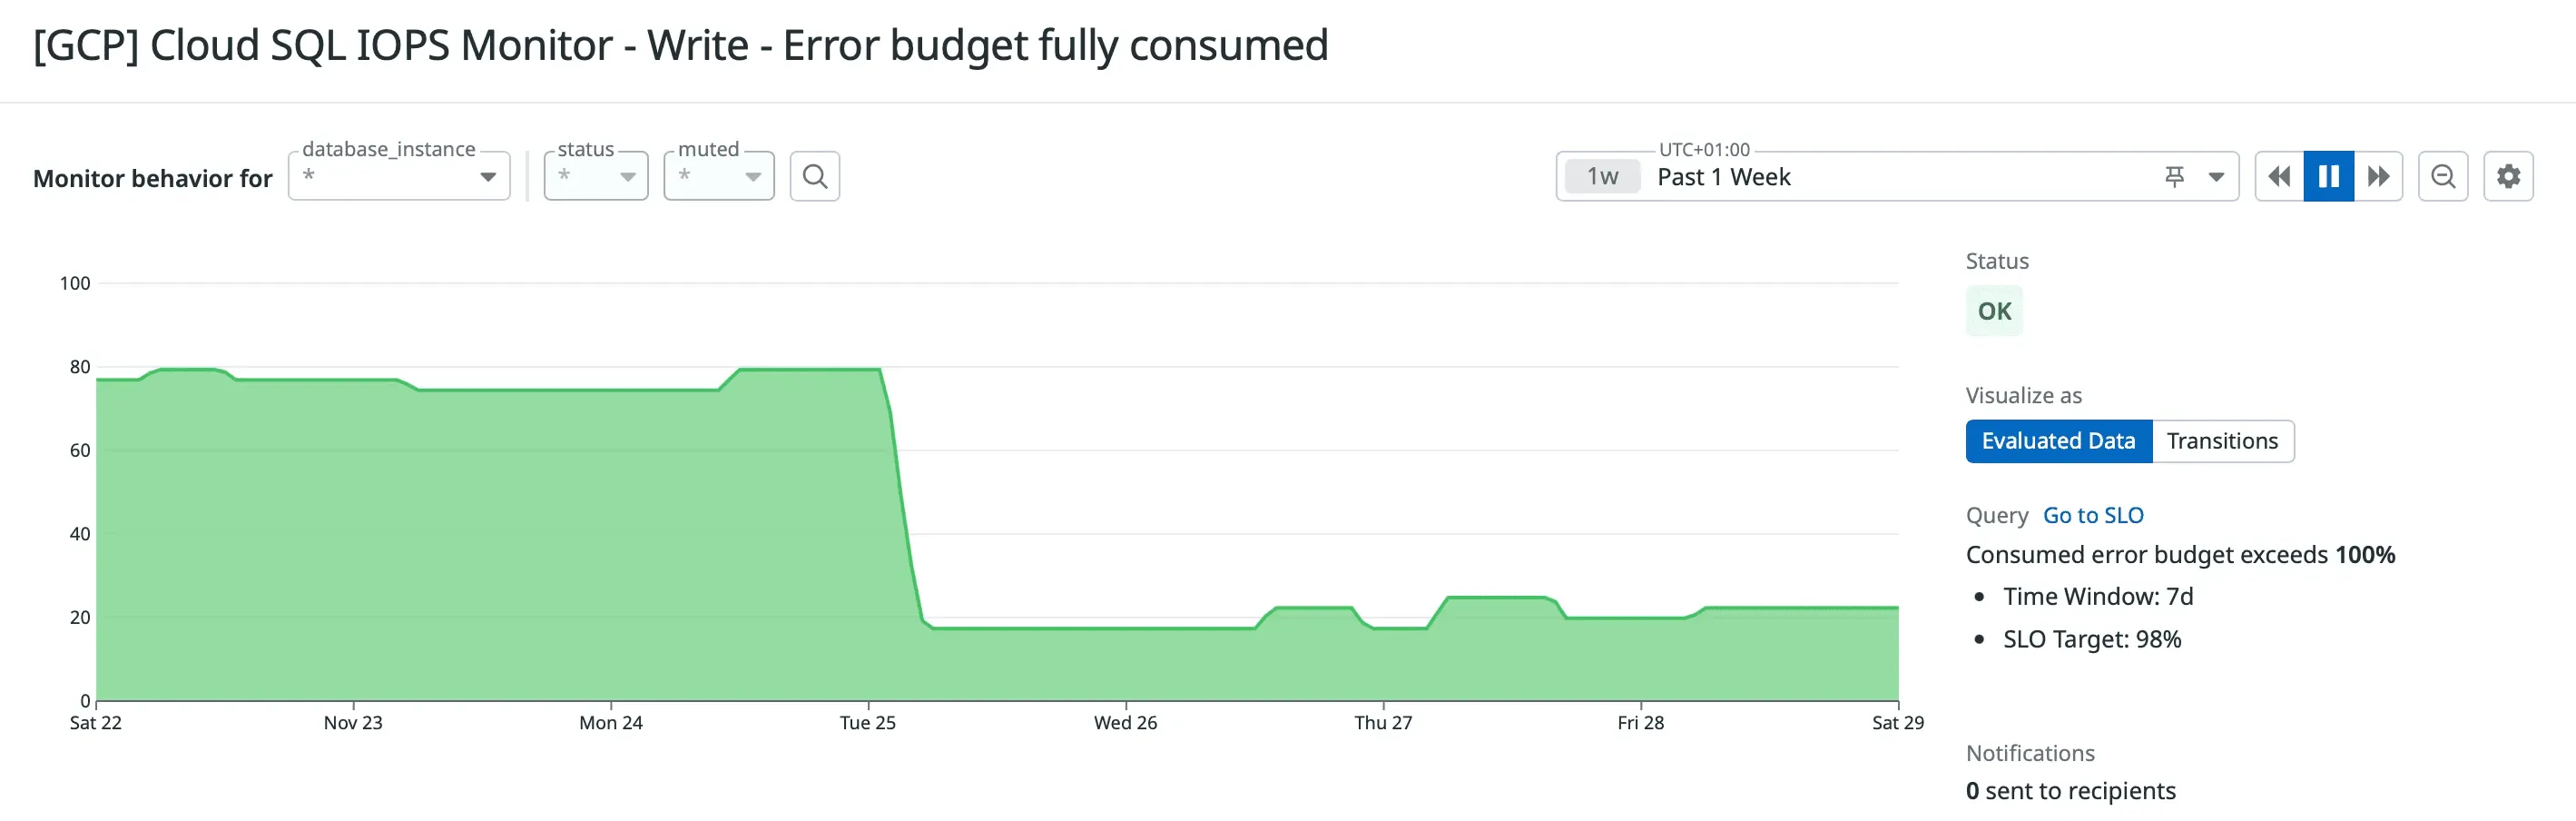Image resolution: width=2576 pixels, height=821 pixels.
Task: Step the time window forward
Action: tap(2378, 175)
